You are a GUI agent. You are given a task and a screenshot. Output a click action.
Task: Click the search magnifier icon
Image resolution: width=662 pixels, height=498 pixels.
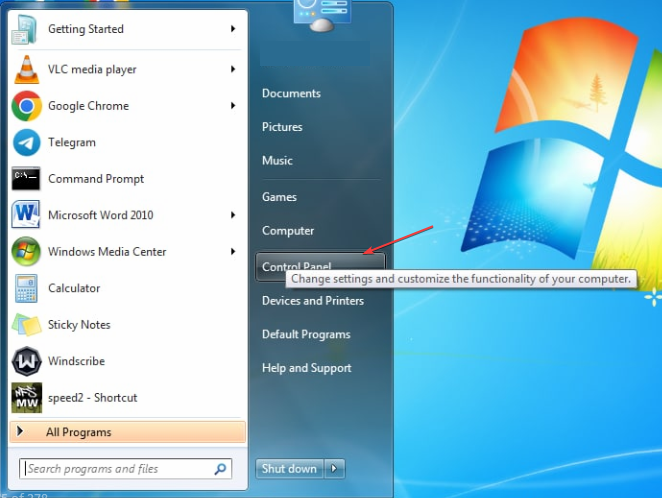coord(220,469)
